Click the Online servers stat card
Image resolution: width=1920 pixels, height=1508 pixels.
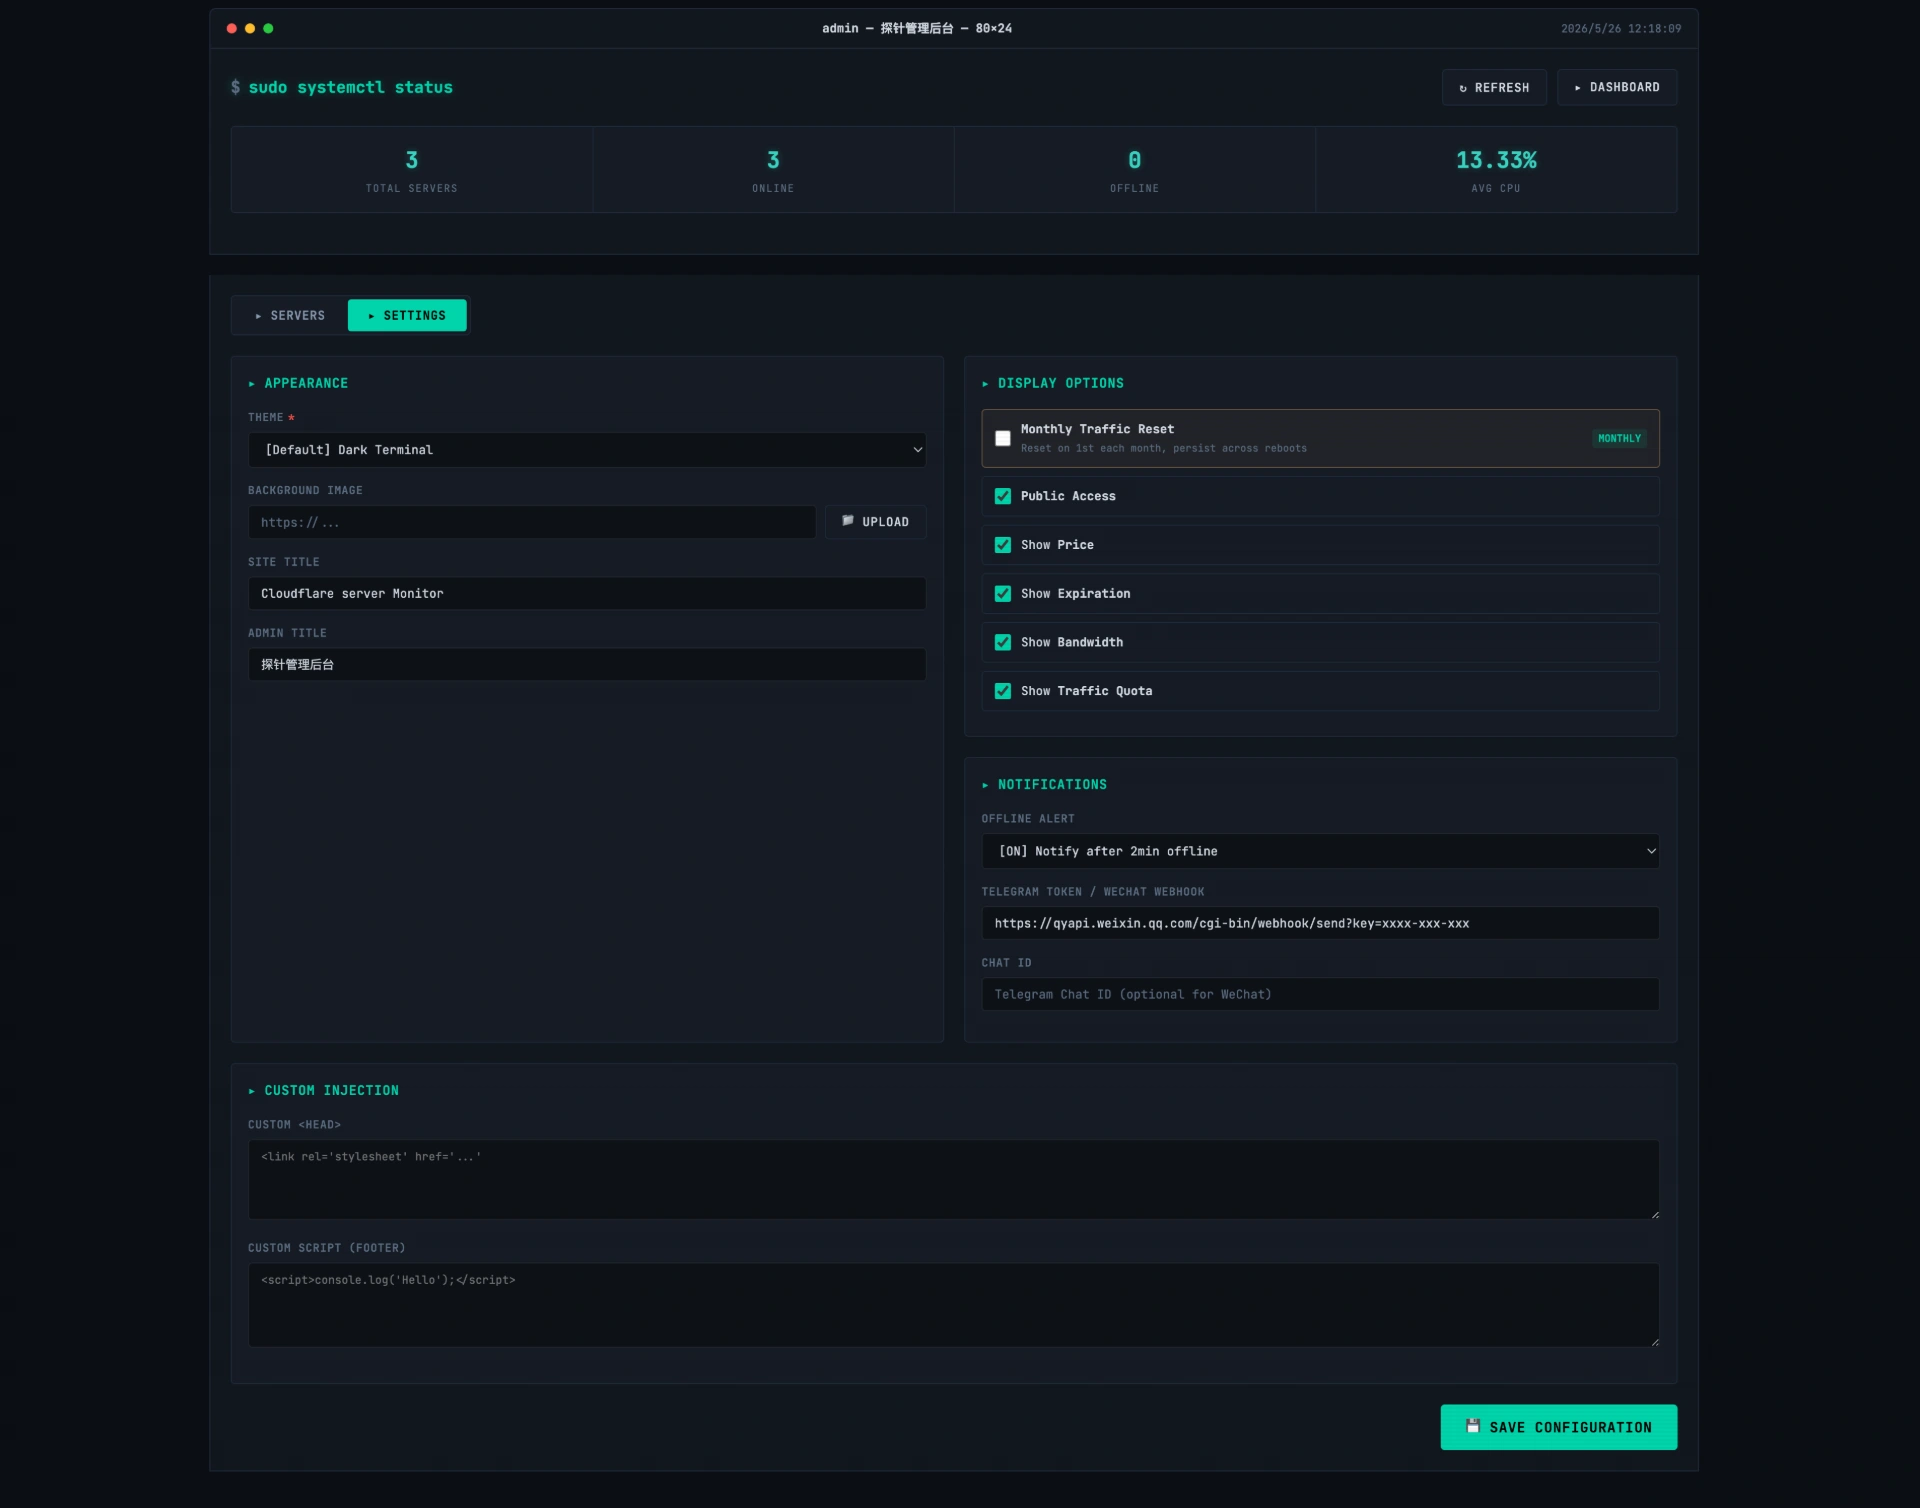pos(773,170)
